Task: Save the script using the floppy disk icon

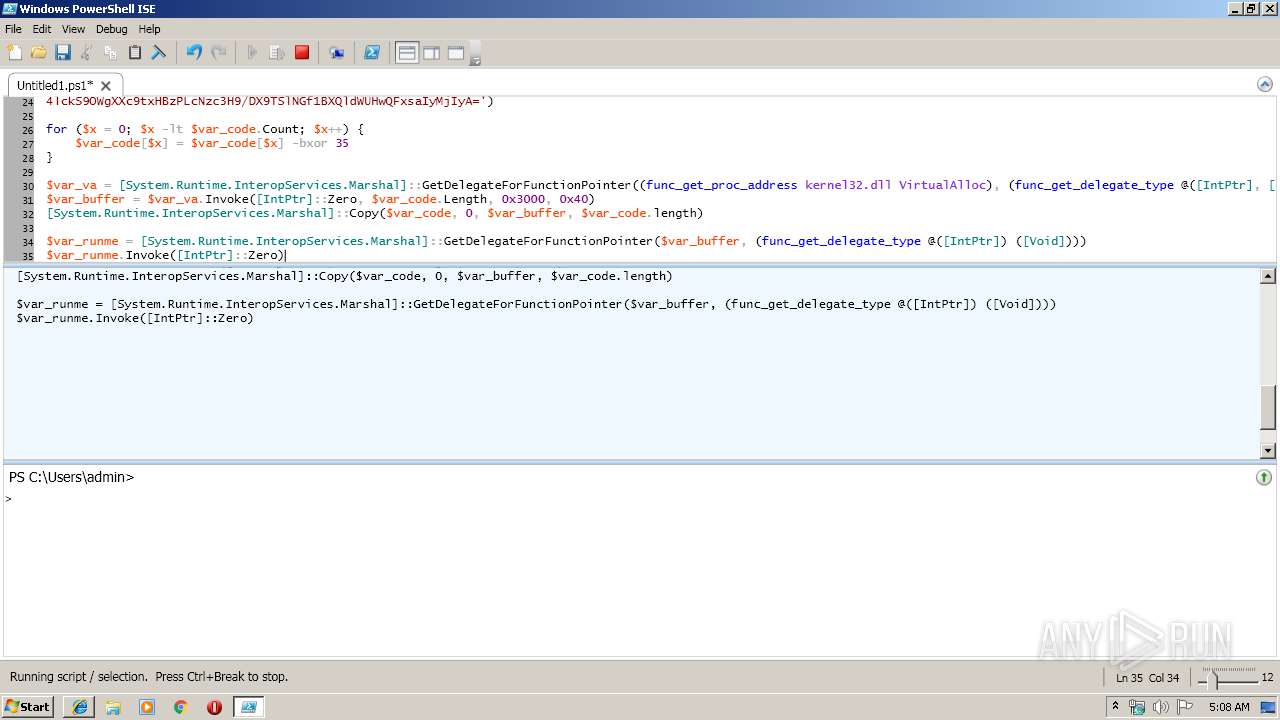Action: click(62, 53)
